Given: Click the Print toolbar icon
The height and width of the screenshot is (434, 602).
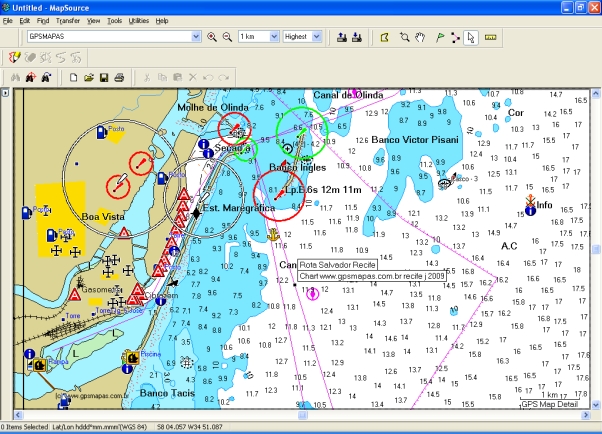Looking at the screenshot, I should (x=119, y=77).
